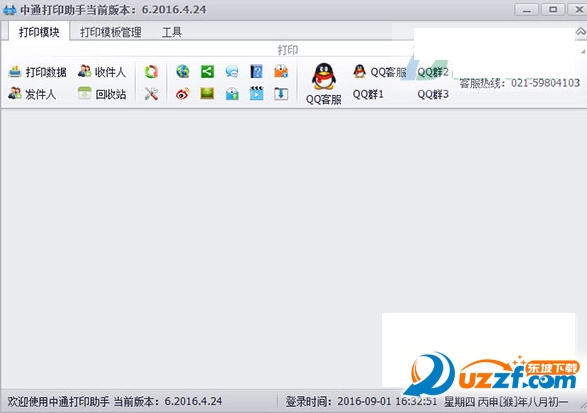Click the printer app icon in title bar
This screenshot has height=413, width=587.
click(9, 9)
